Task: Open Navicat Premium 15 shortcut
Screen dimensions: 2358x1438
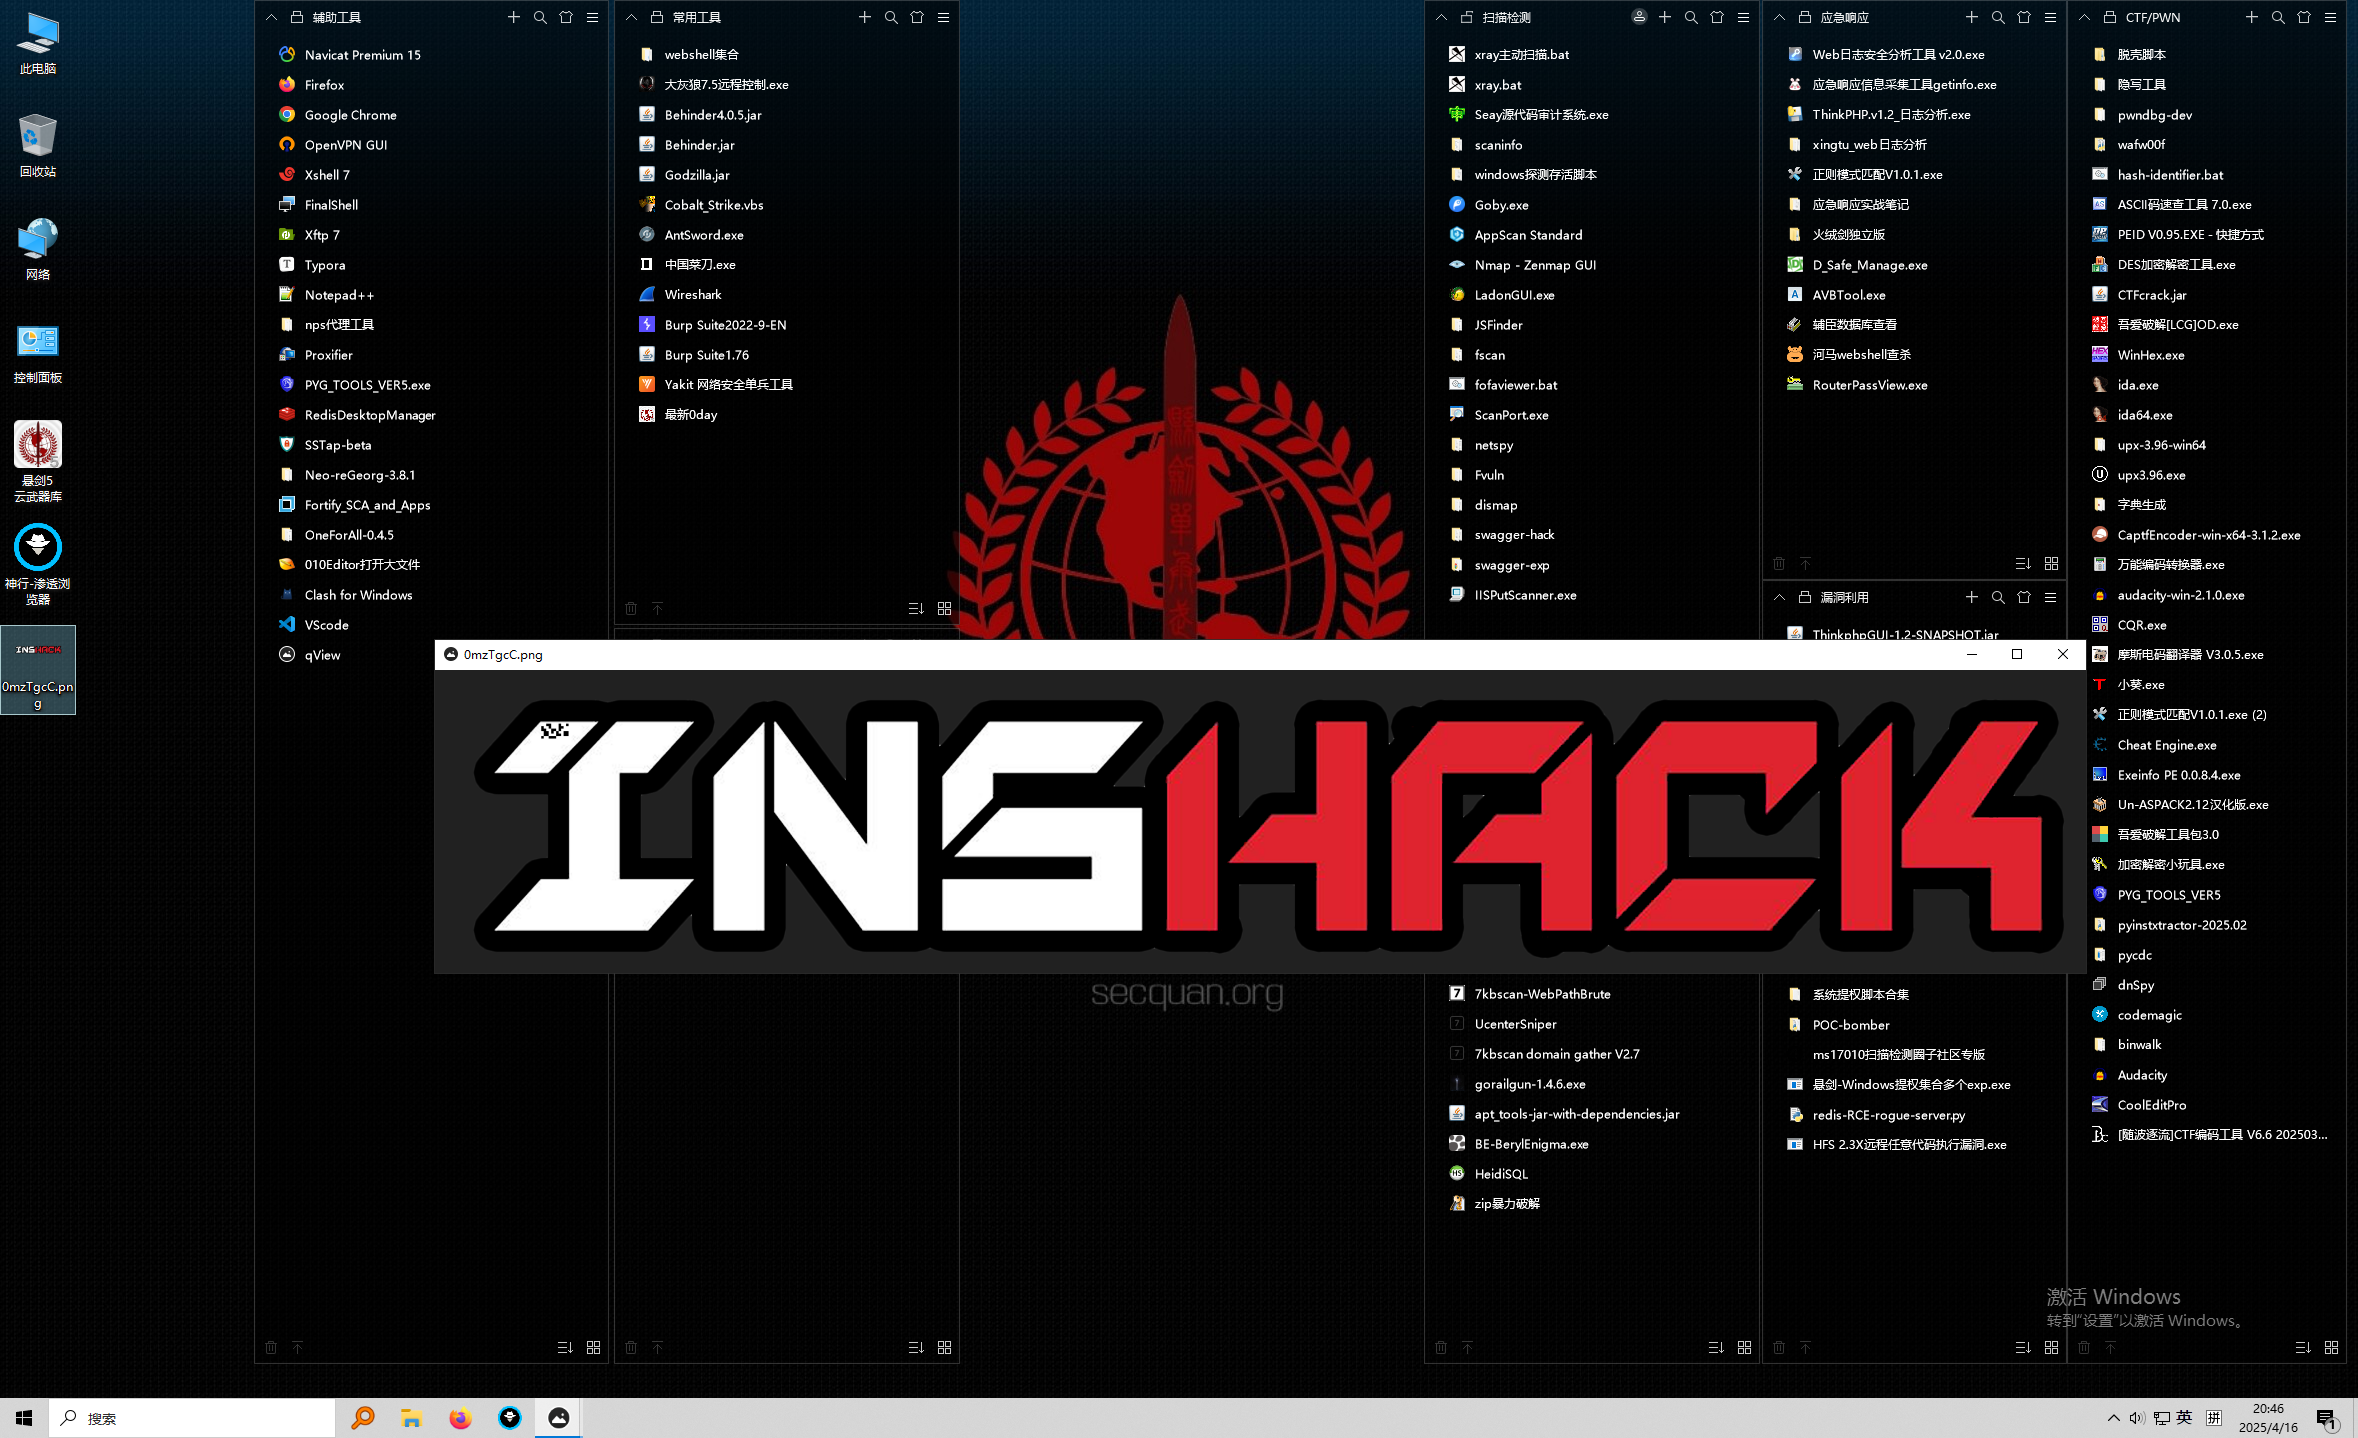Action: (x=361, y=55)
